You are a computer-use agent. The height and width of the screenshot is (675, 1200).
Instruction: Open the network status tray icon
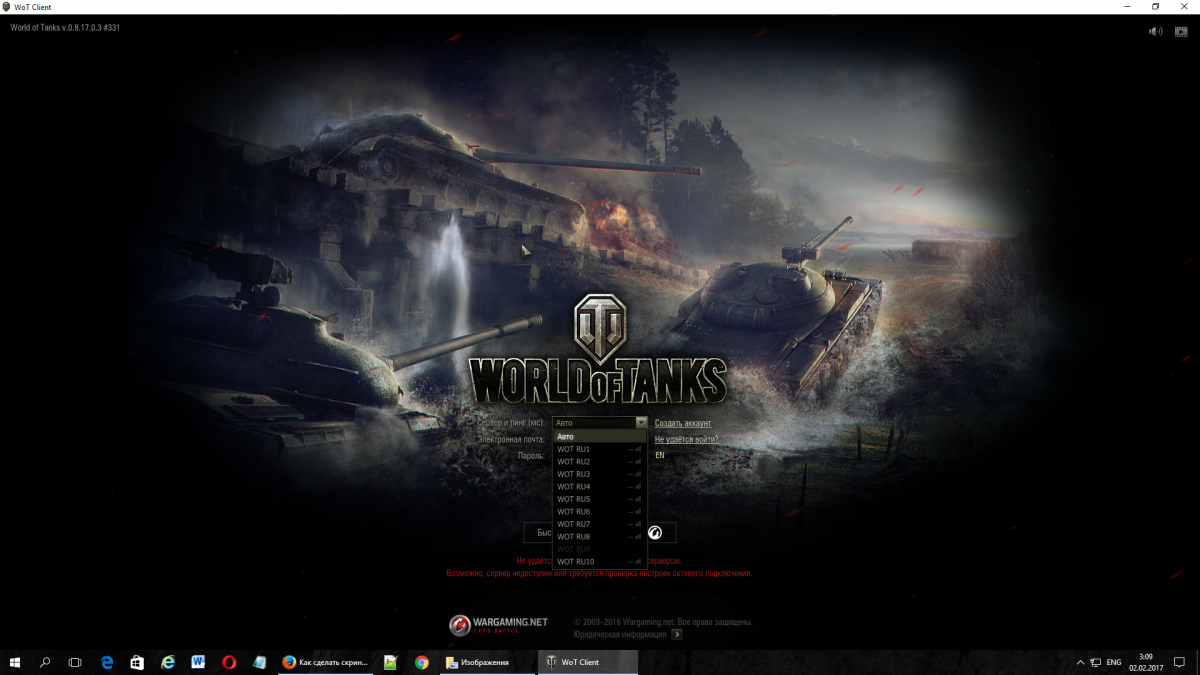tap(1096, 662)
